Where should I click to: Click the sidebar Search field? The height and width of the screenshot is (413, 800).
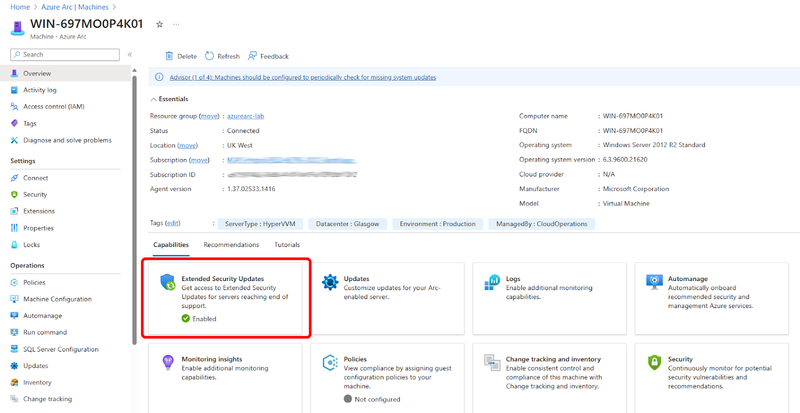pyautogui.click(x=65, y=55)
